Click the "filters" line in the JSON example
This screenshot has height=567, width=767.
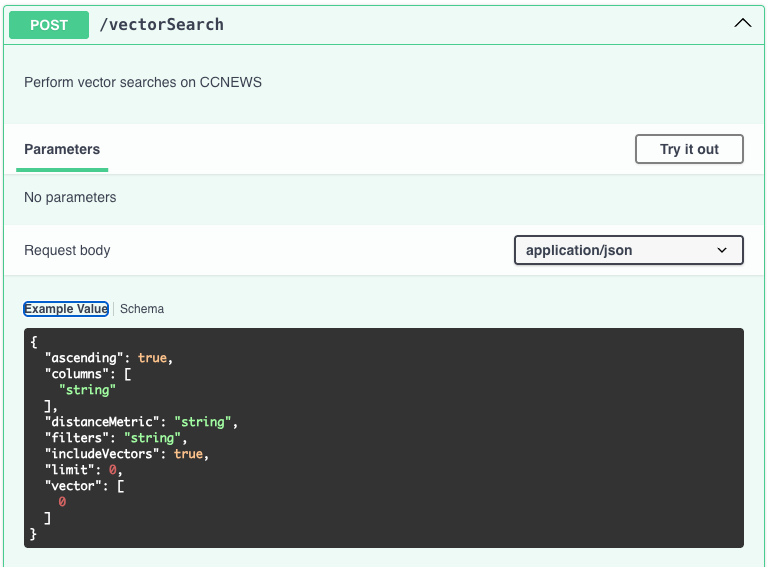115,438
